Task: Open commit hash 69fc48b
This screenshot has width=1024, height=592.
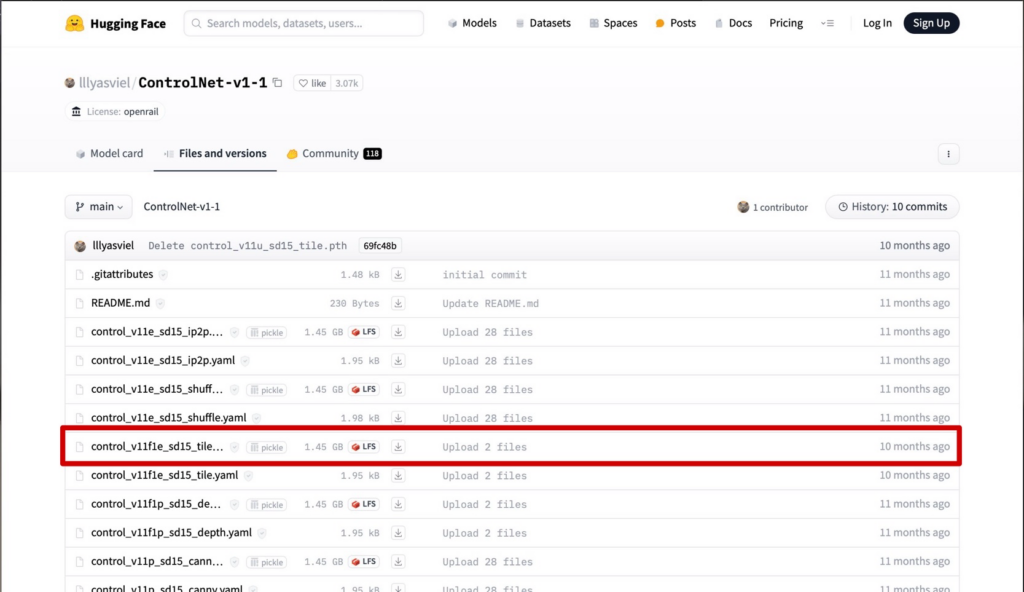Action: [x=380, y=246]
